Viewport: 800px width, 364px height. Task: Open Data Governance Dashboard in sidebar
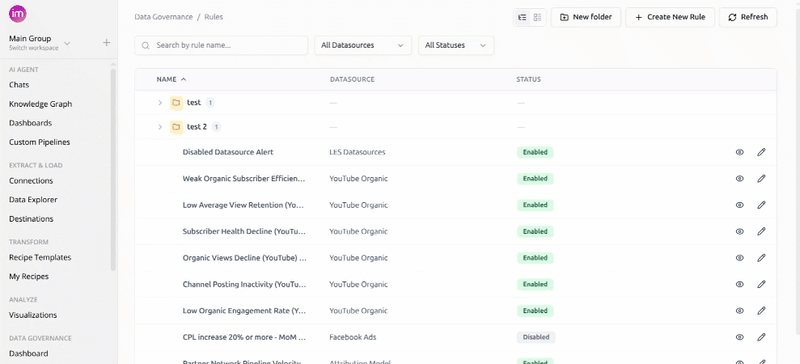coord(29,353)
